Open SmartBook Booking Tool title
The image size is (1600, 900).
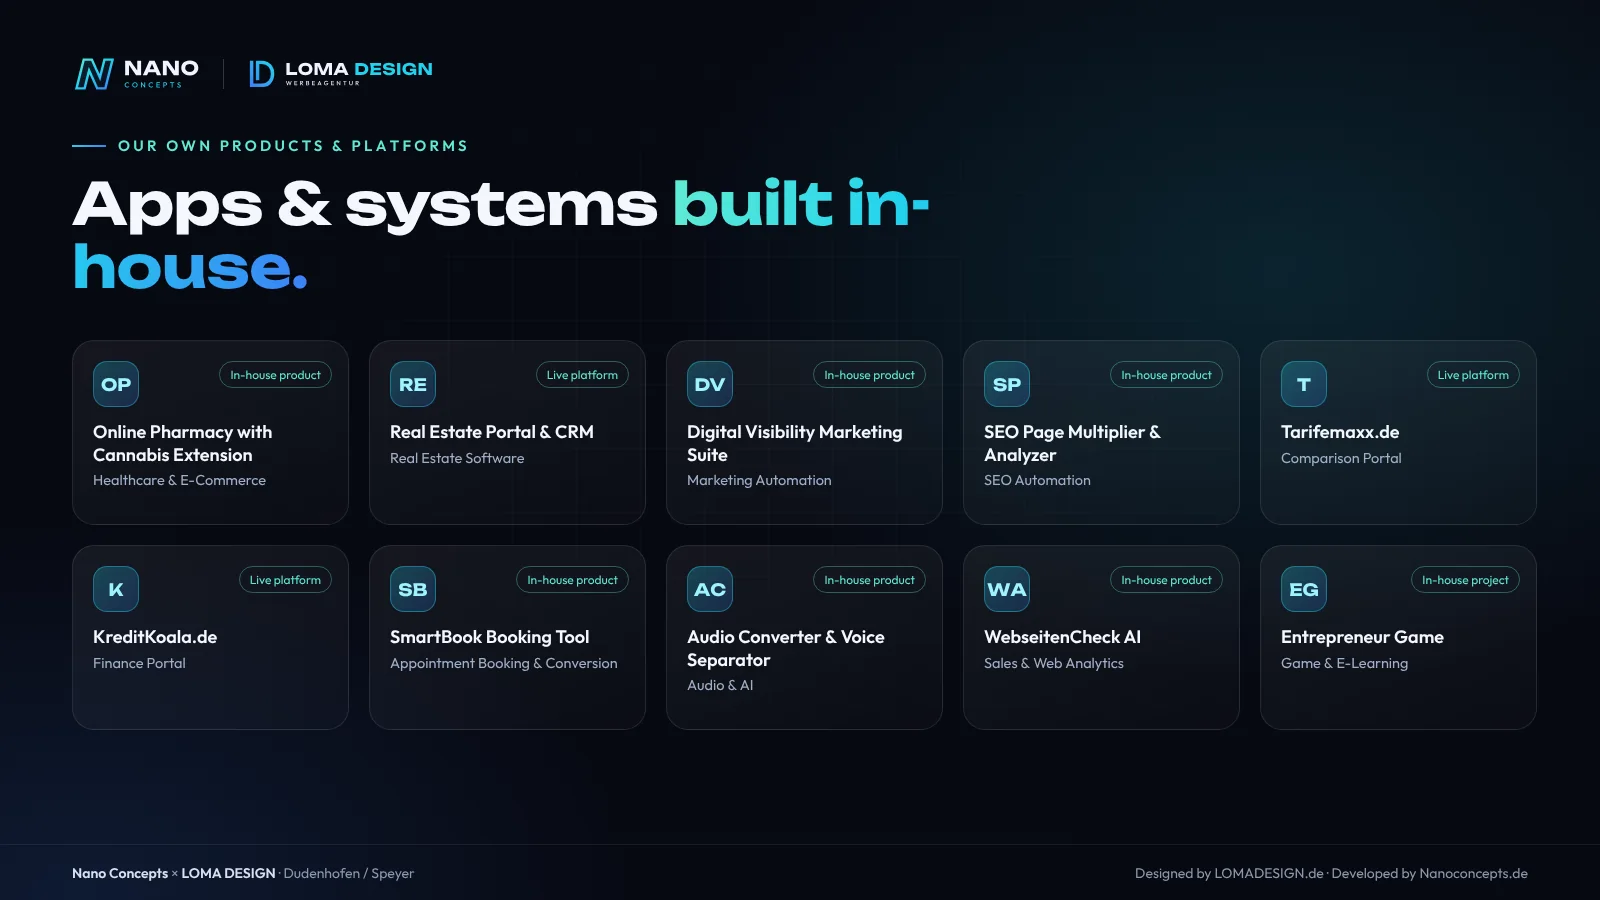pos(489,637)
